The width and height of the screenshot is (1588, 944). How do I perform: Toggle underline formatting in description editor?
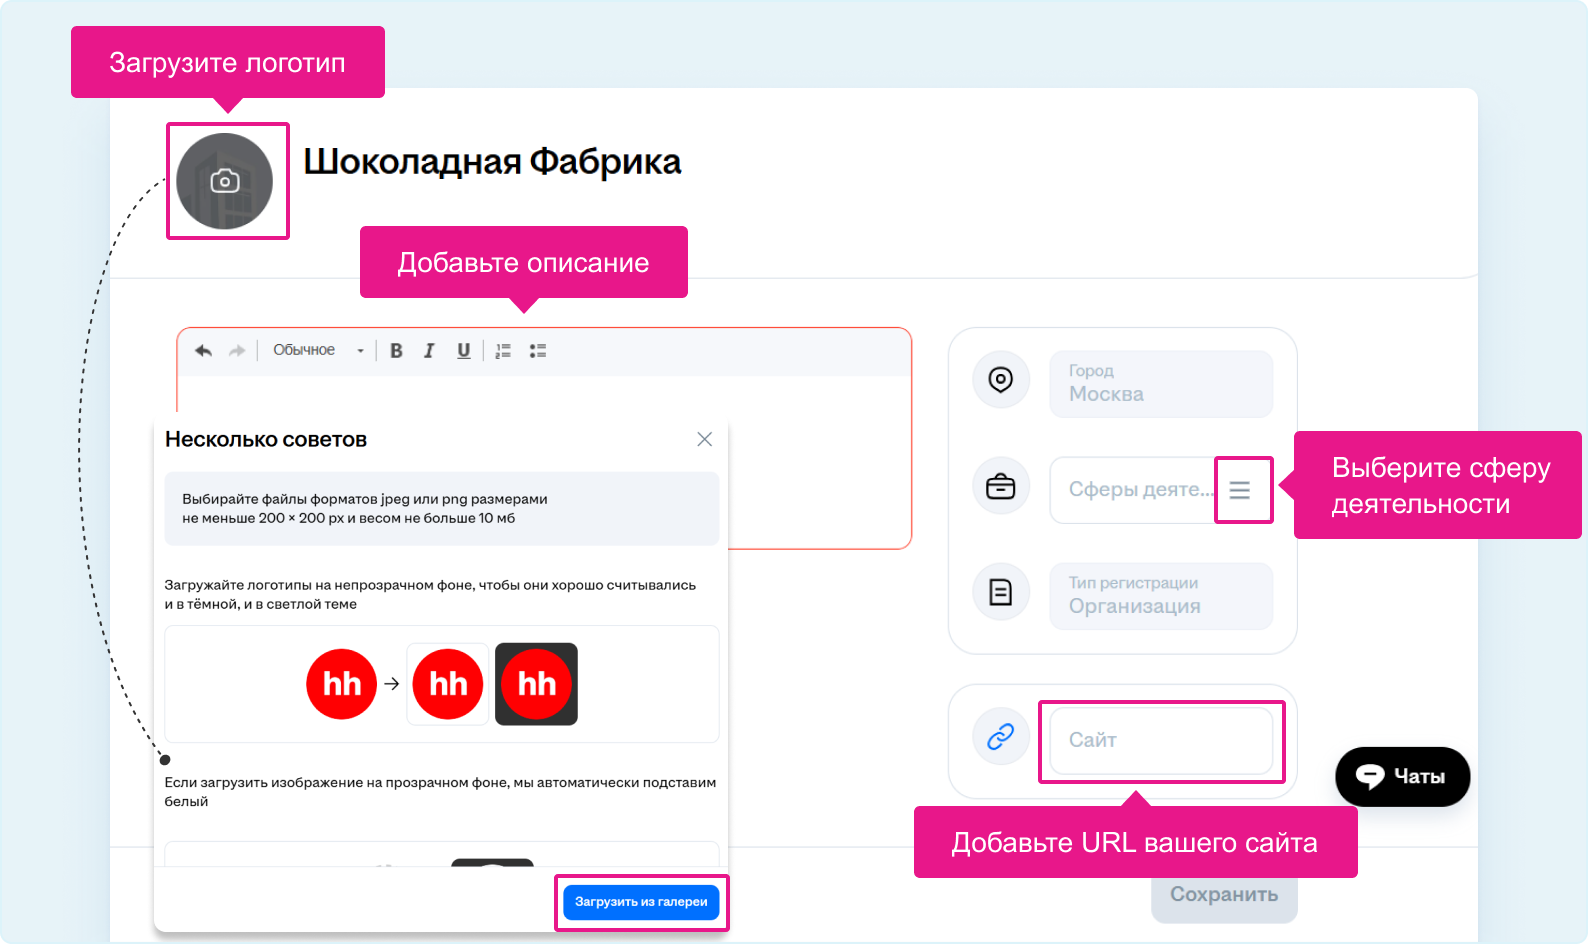(x=463, y=351)
